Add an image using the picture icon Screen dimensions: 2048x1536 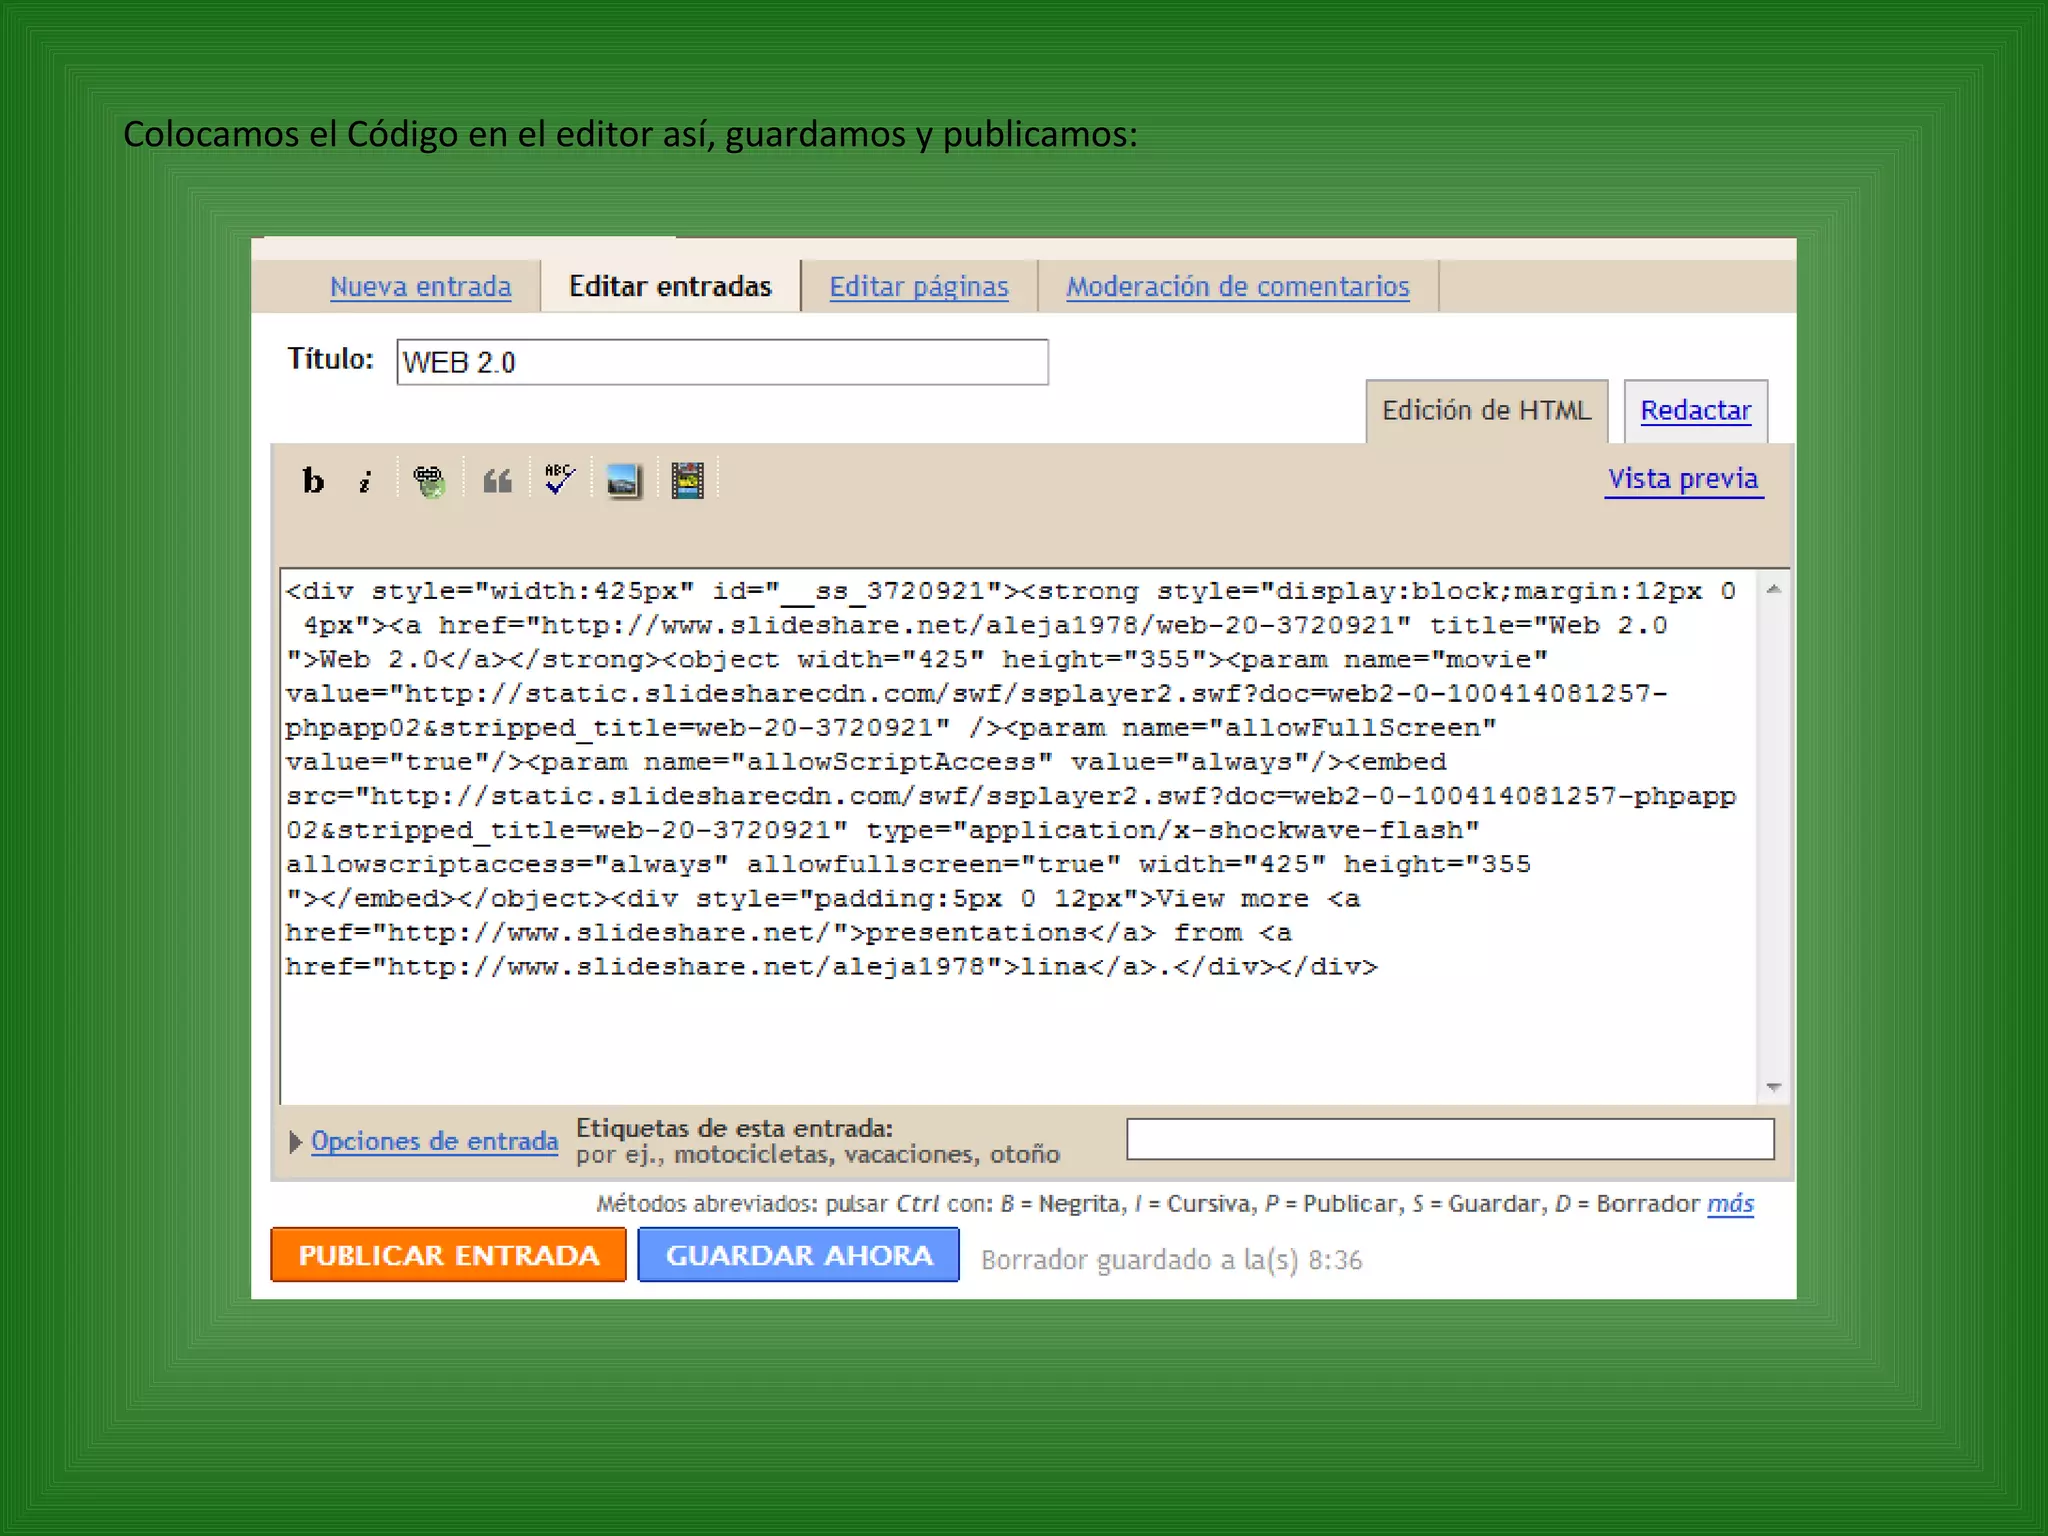pyautogui.click(x=623, y=482)
